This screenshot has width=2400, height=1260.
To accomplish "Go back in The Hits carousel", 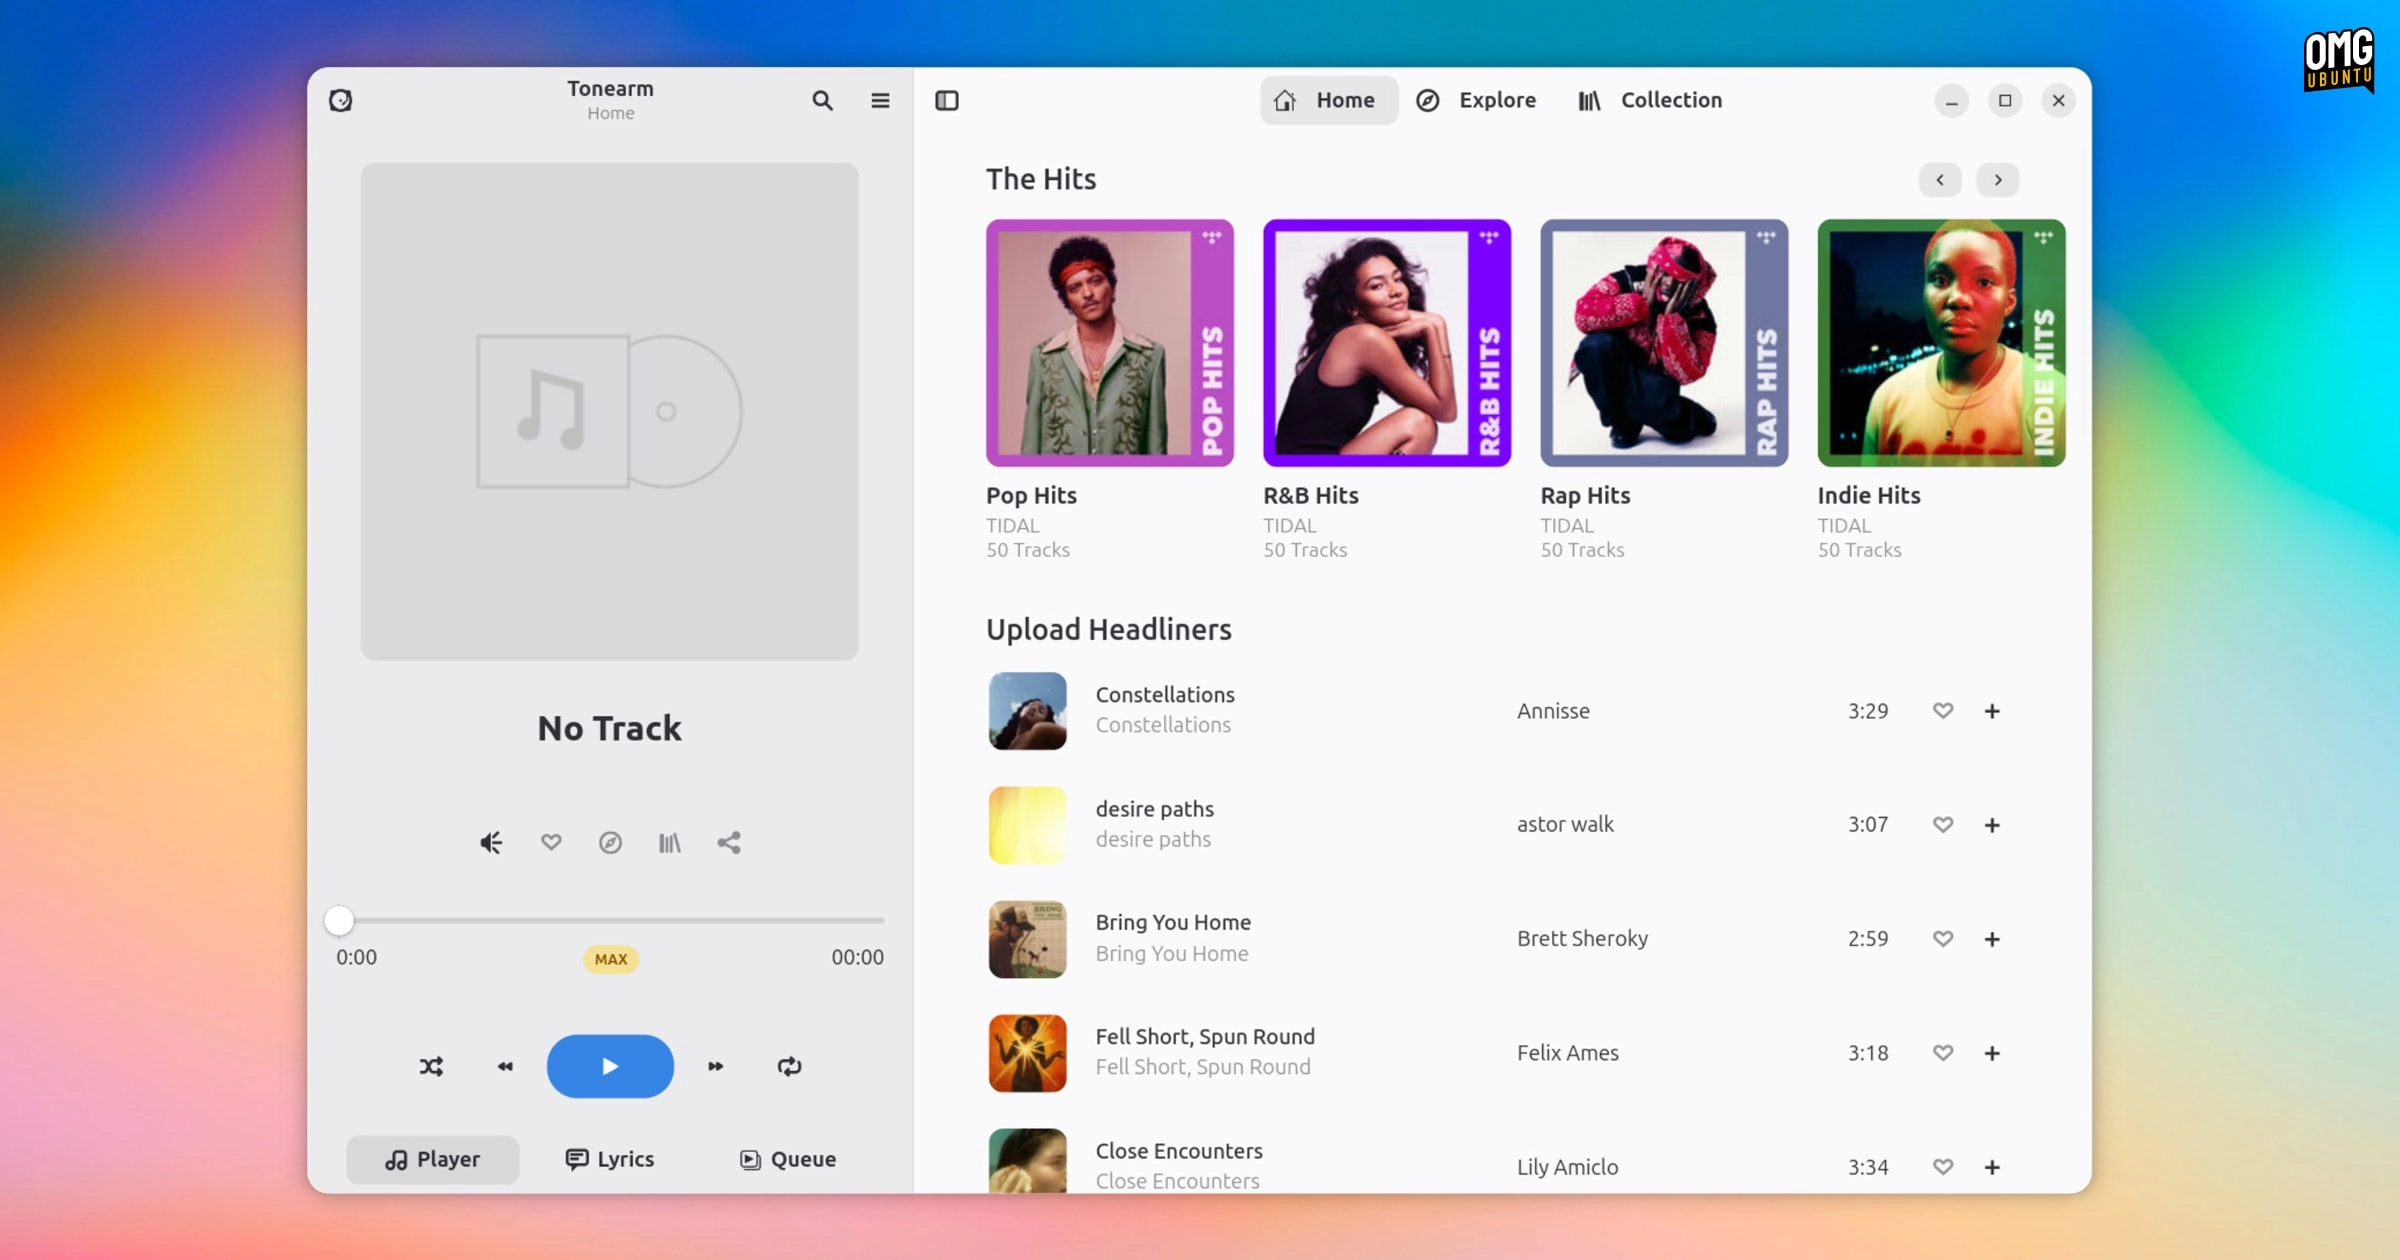I will [1940, 180].
